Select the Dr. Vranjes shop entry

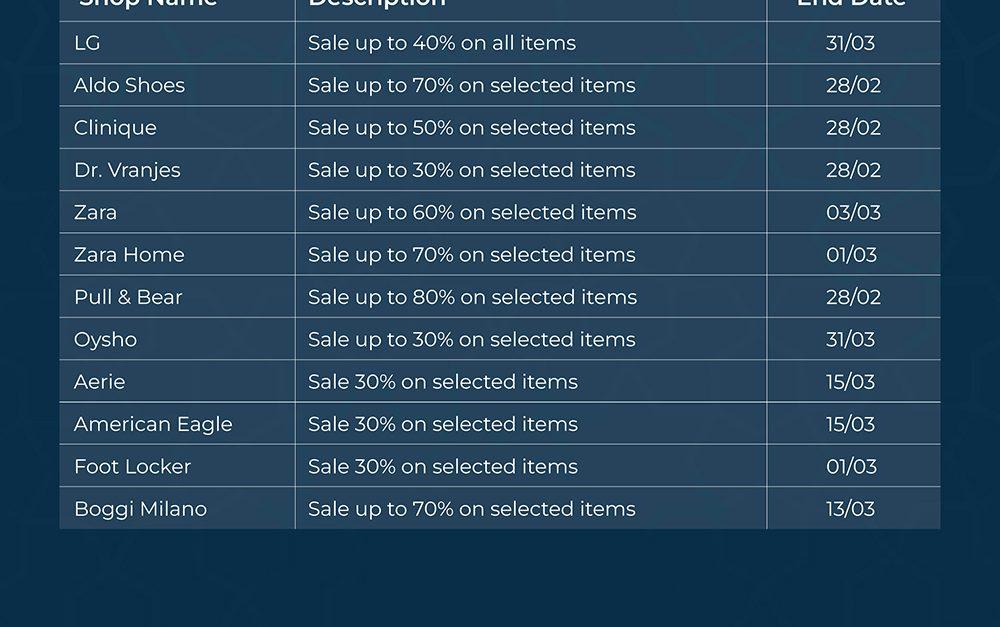click(127, 170)
